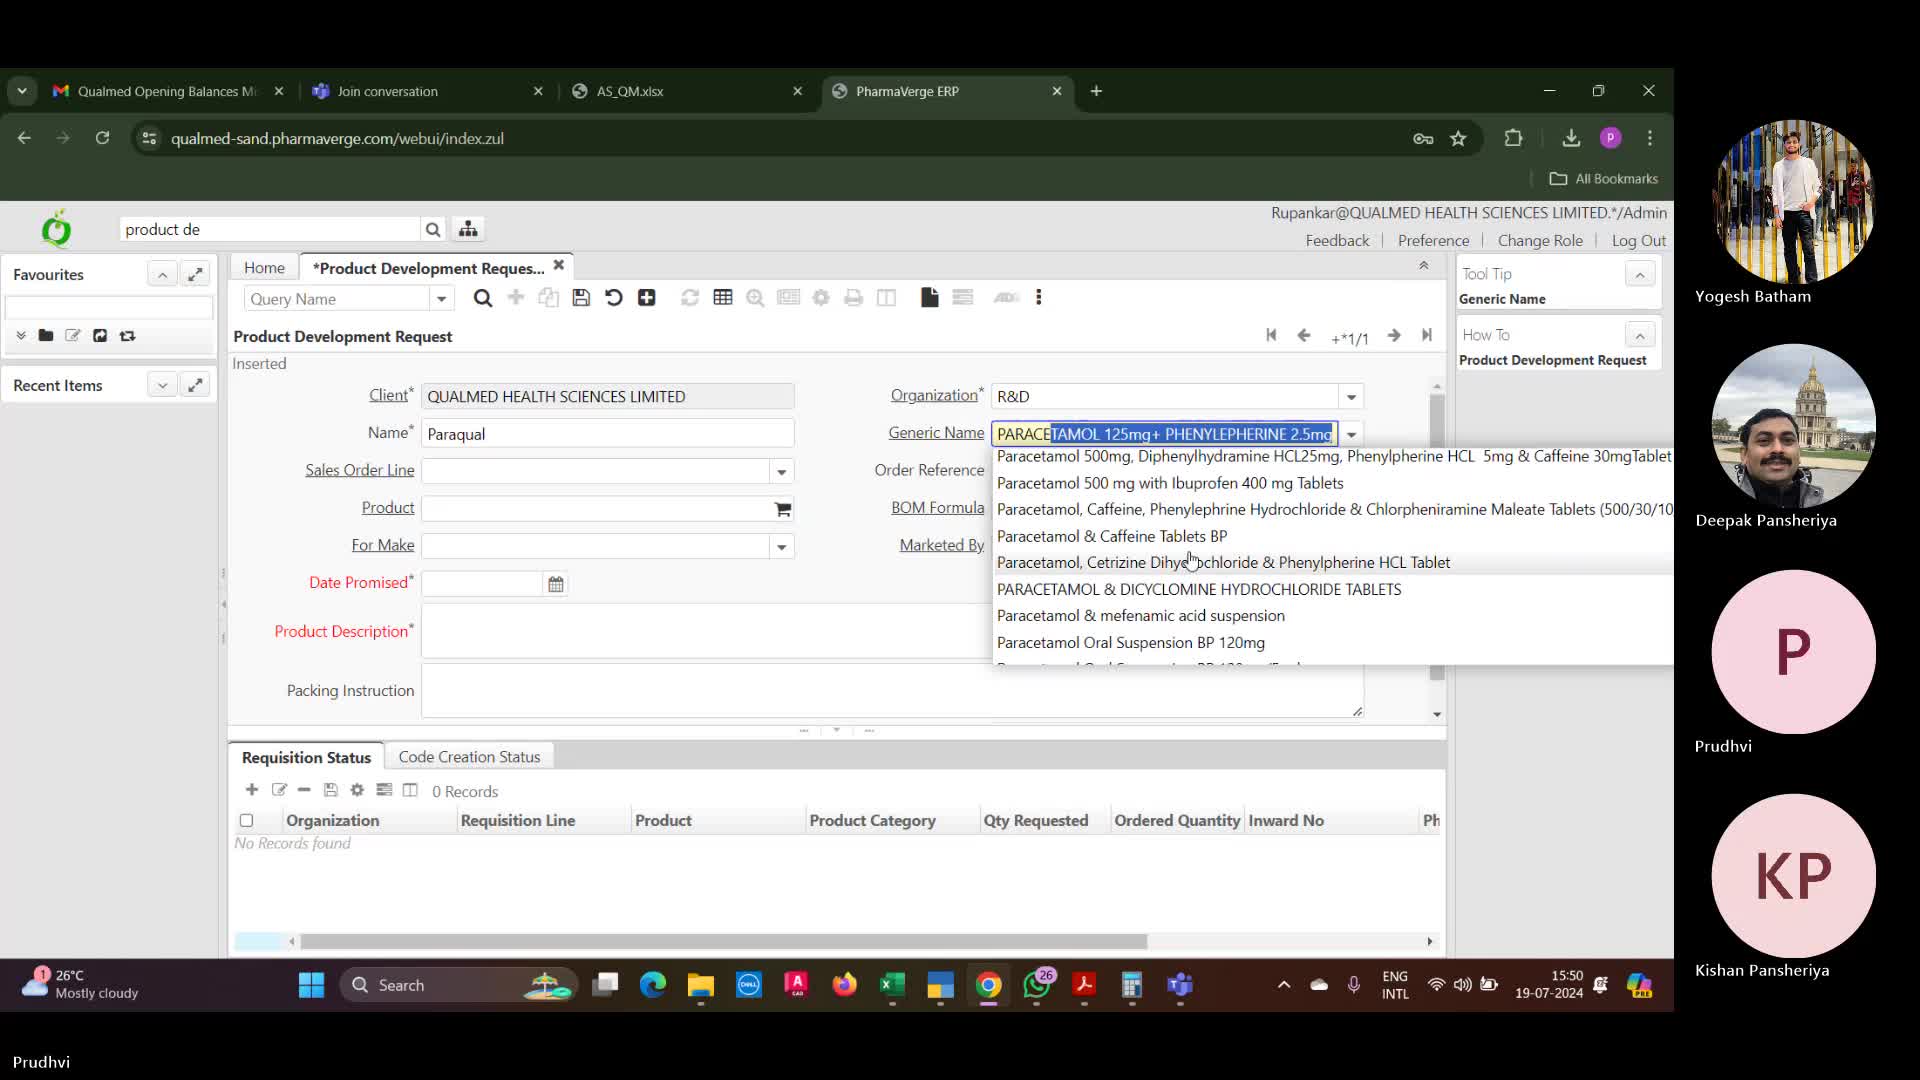
Task: Click the Undo changes toolbar icon
Action: pyautogui.click(x=614, y=298)
